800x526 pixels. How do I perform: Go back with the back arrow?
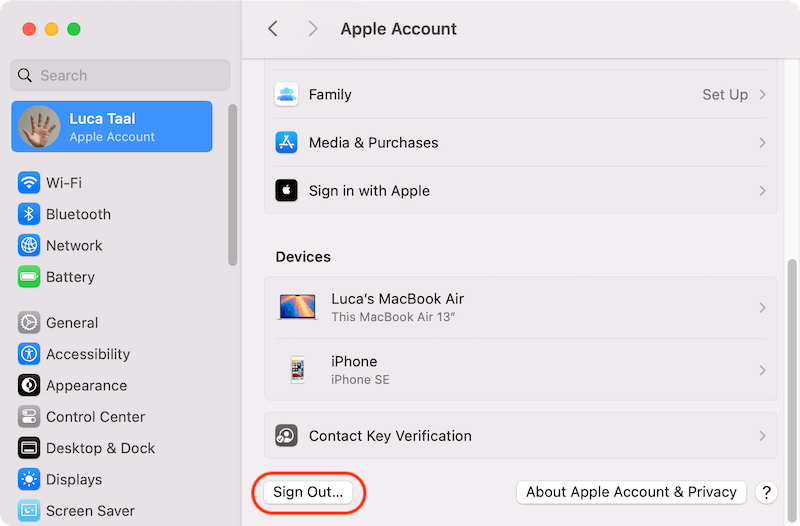tap(273, 29)
